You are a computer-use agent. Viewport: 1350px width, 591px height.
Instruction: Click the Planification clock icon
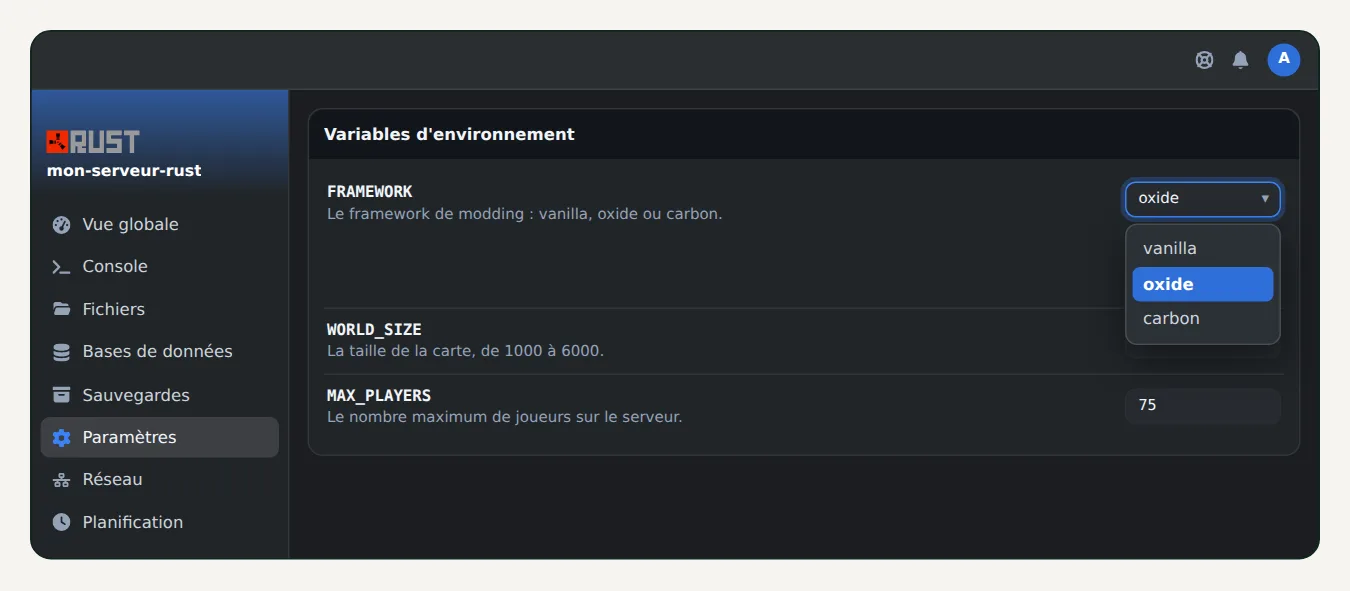[62, 522]
